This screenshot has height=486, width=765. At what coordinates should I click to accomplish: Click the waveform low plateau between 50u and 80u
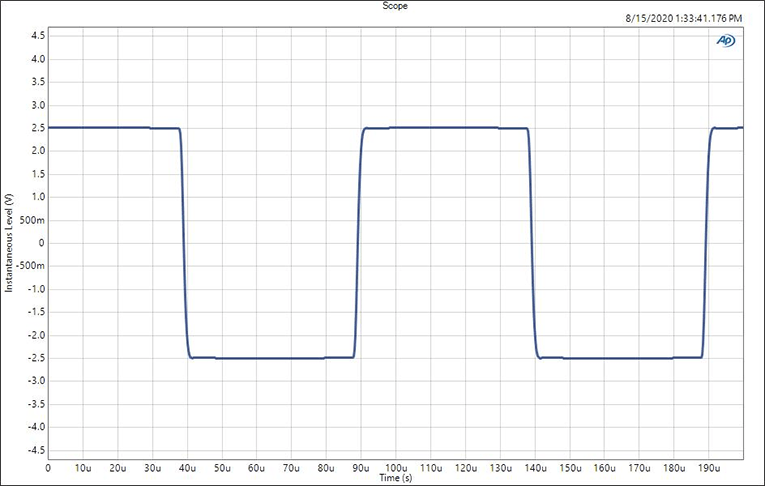(270, 358)
